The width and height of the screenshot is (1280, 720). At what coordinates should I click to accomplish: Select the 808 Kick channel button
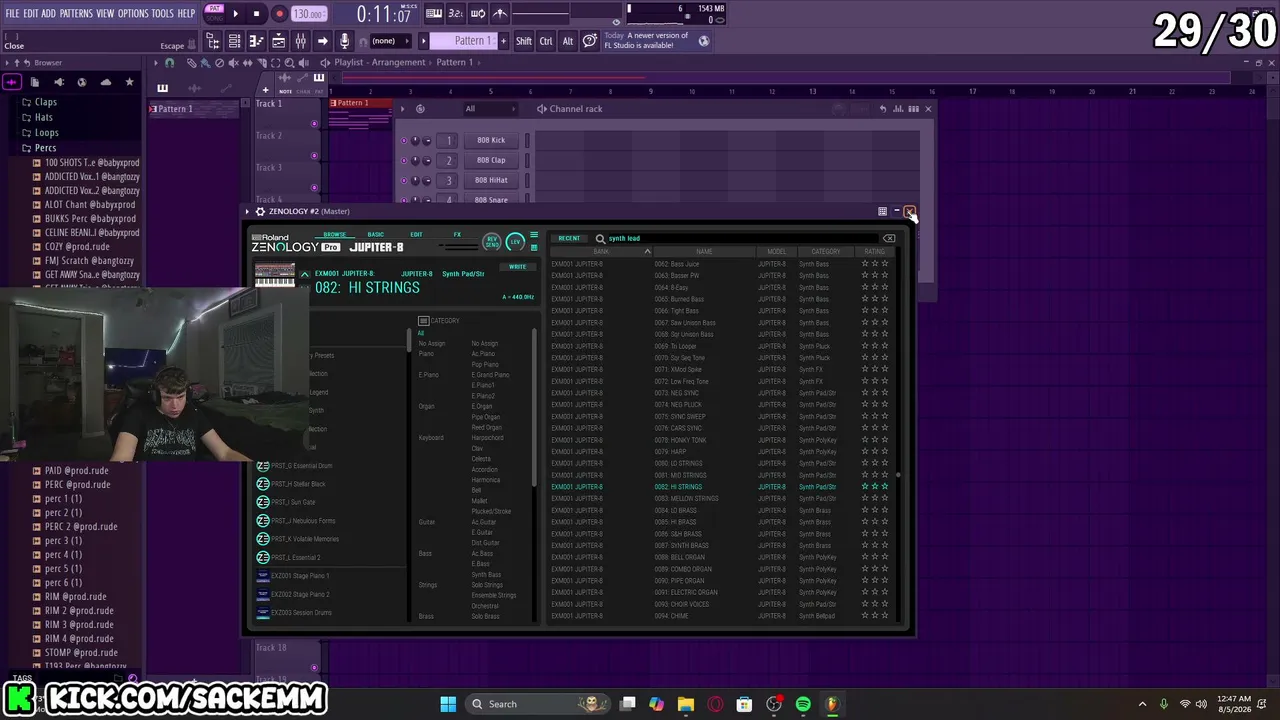pyautogui.click(x=491, y=140)
